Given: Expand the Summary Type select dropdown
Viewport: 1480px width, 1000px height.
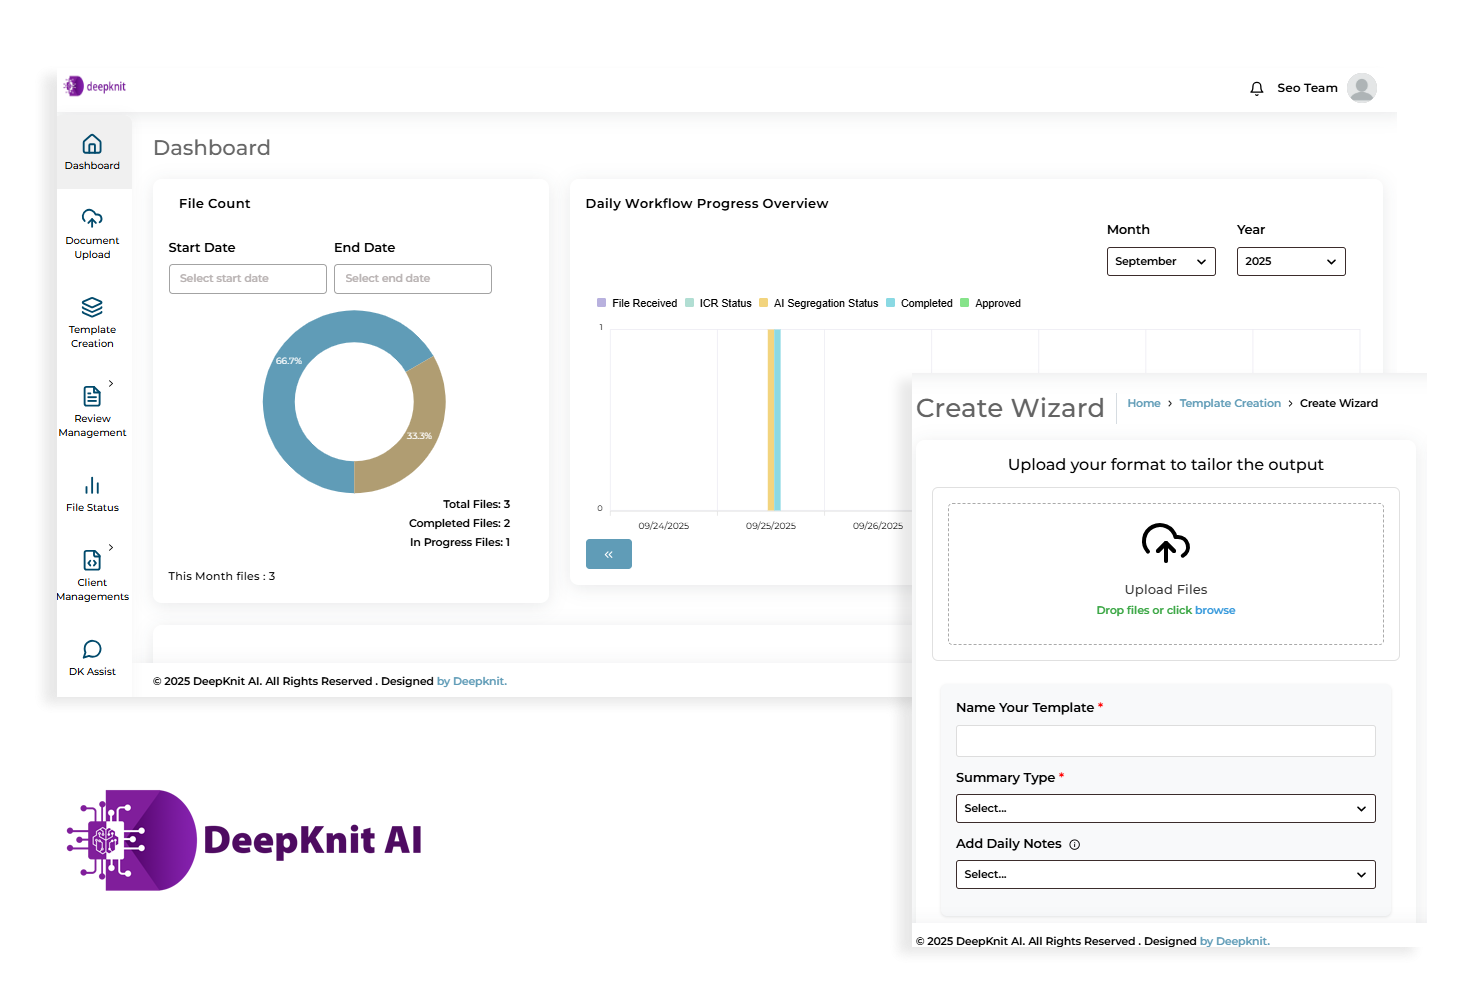Looking at the screenshot, I should [x=1165, y=808].
